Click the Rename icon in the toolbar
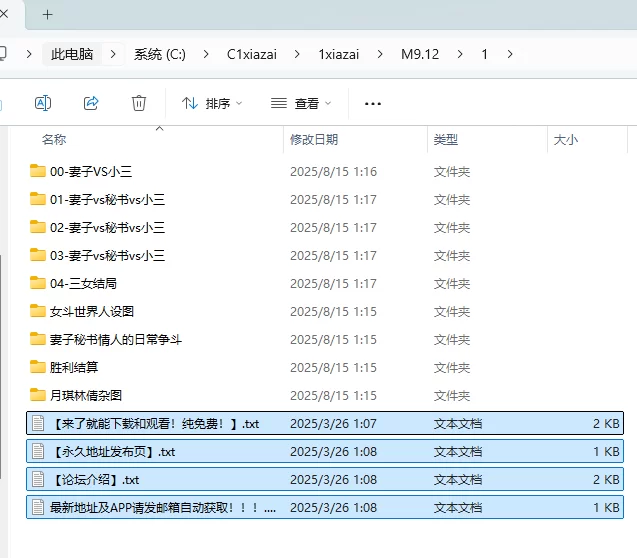The image size is (637, 558). [x=43, y=103]
